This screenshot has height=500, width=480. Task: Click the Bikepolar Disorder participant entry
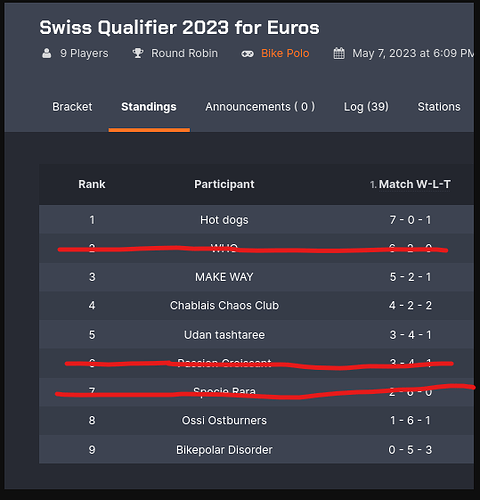coord(224,450)
